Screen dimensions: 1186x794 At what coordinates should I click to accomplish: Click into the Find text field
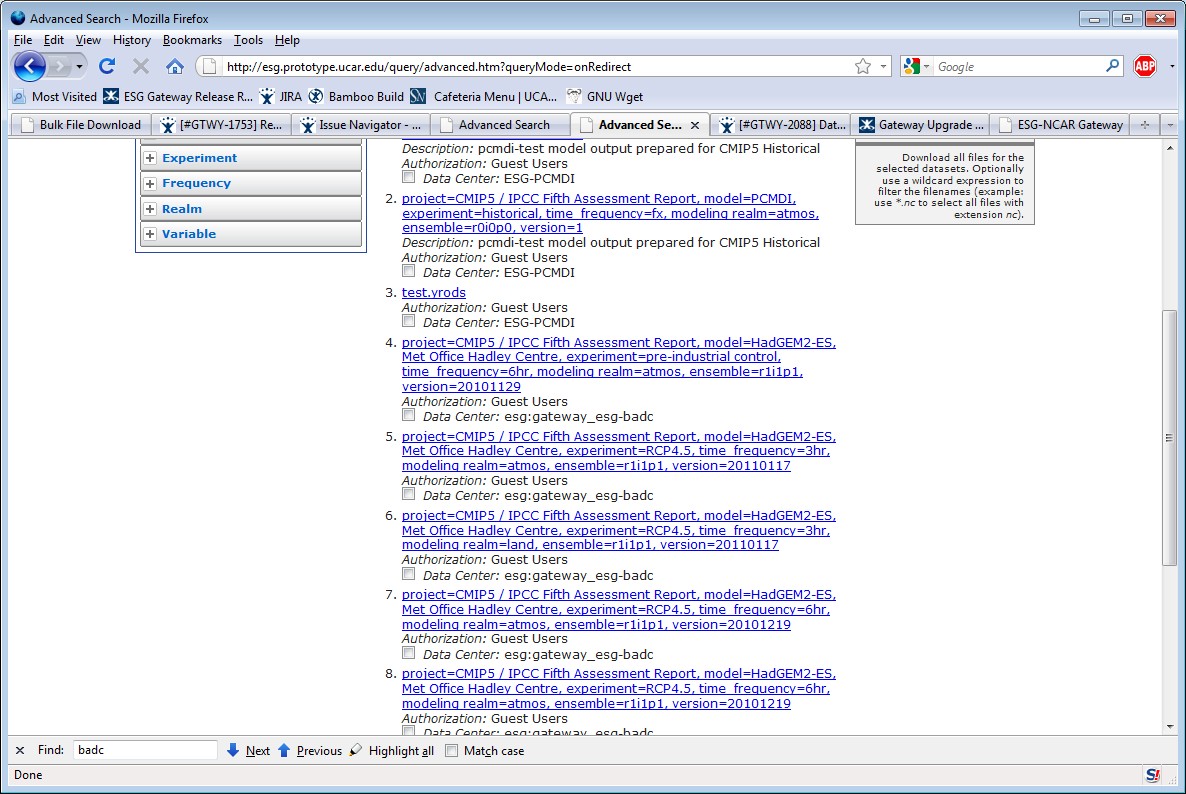point(144,751)
